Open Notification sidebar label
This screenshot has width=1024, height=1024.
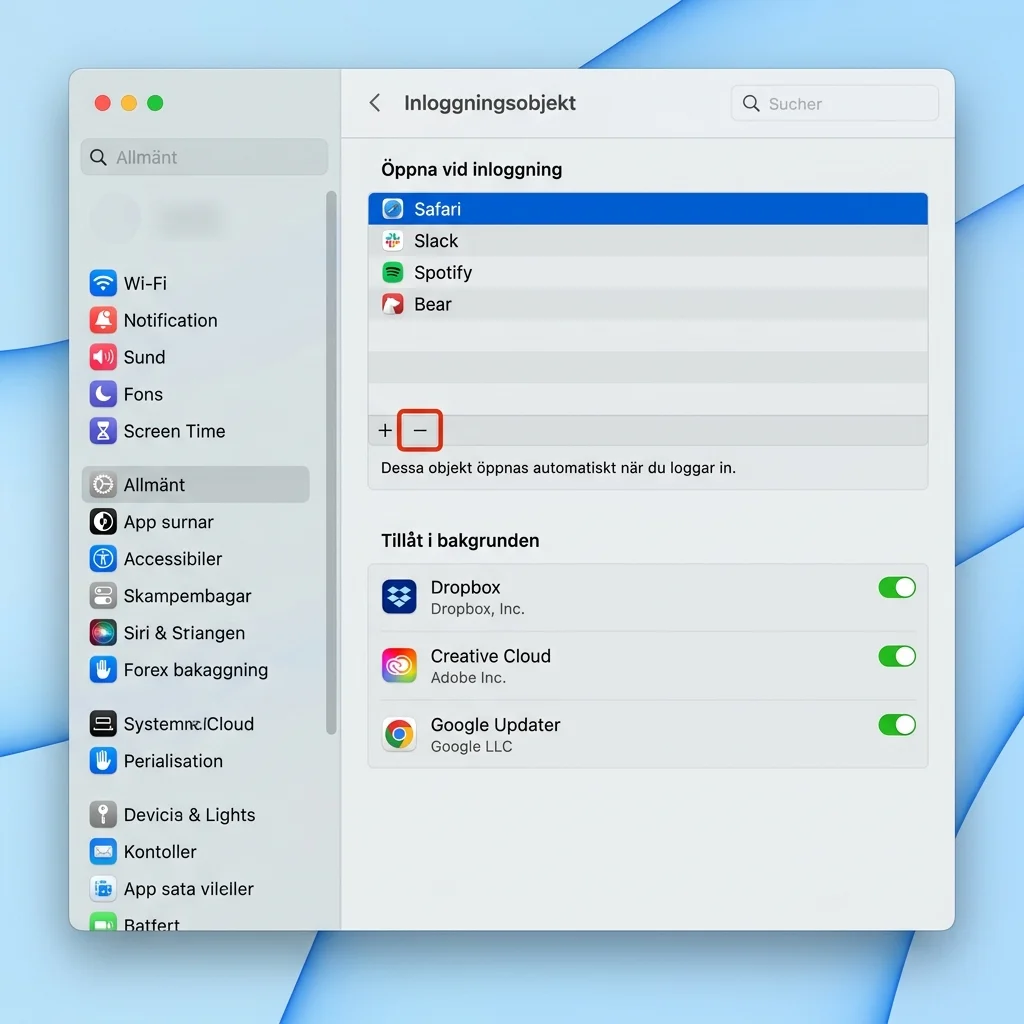tap(170, 320)
